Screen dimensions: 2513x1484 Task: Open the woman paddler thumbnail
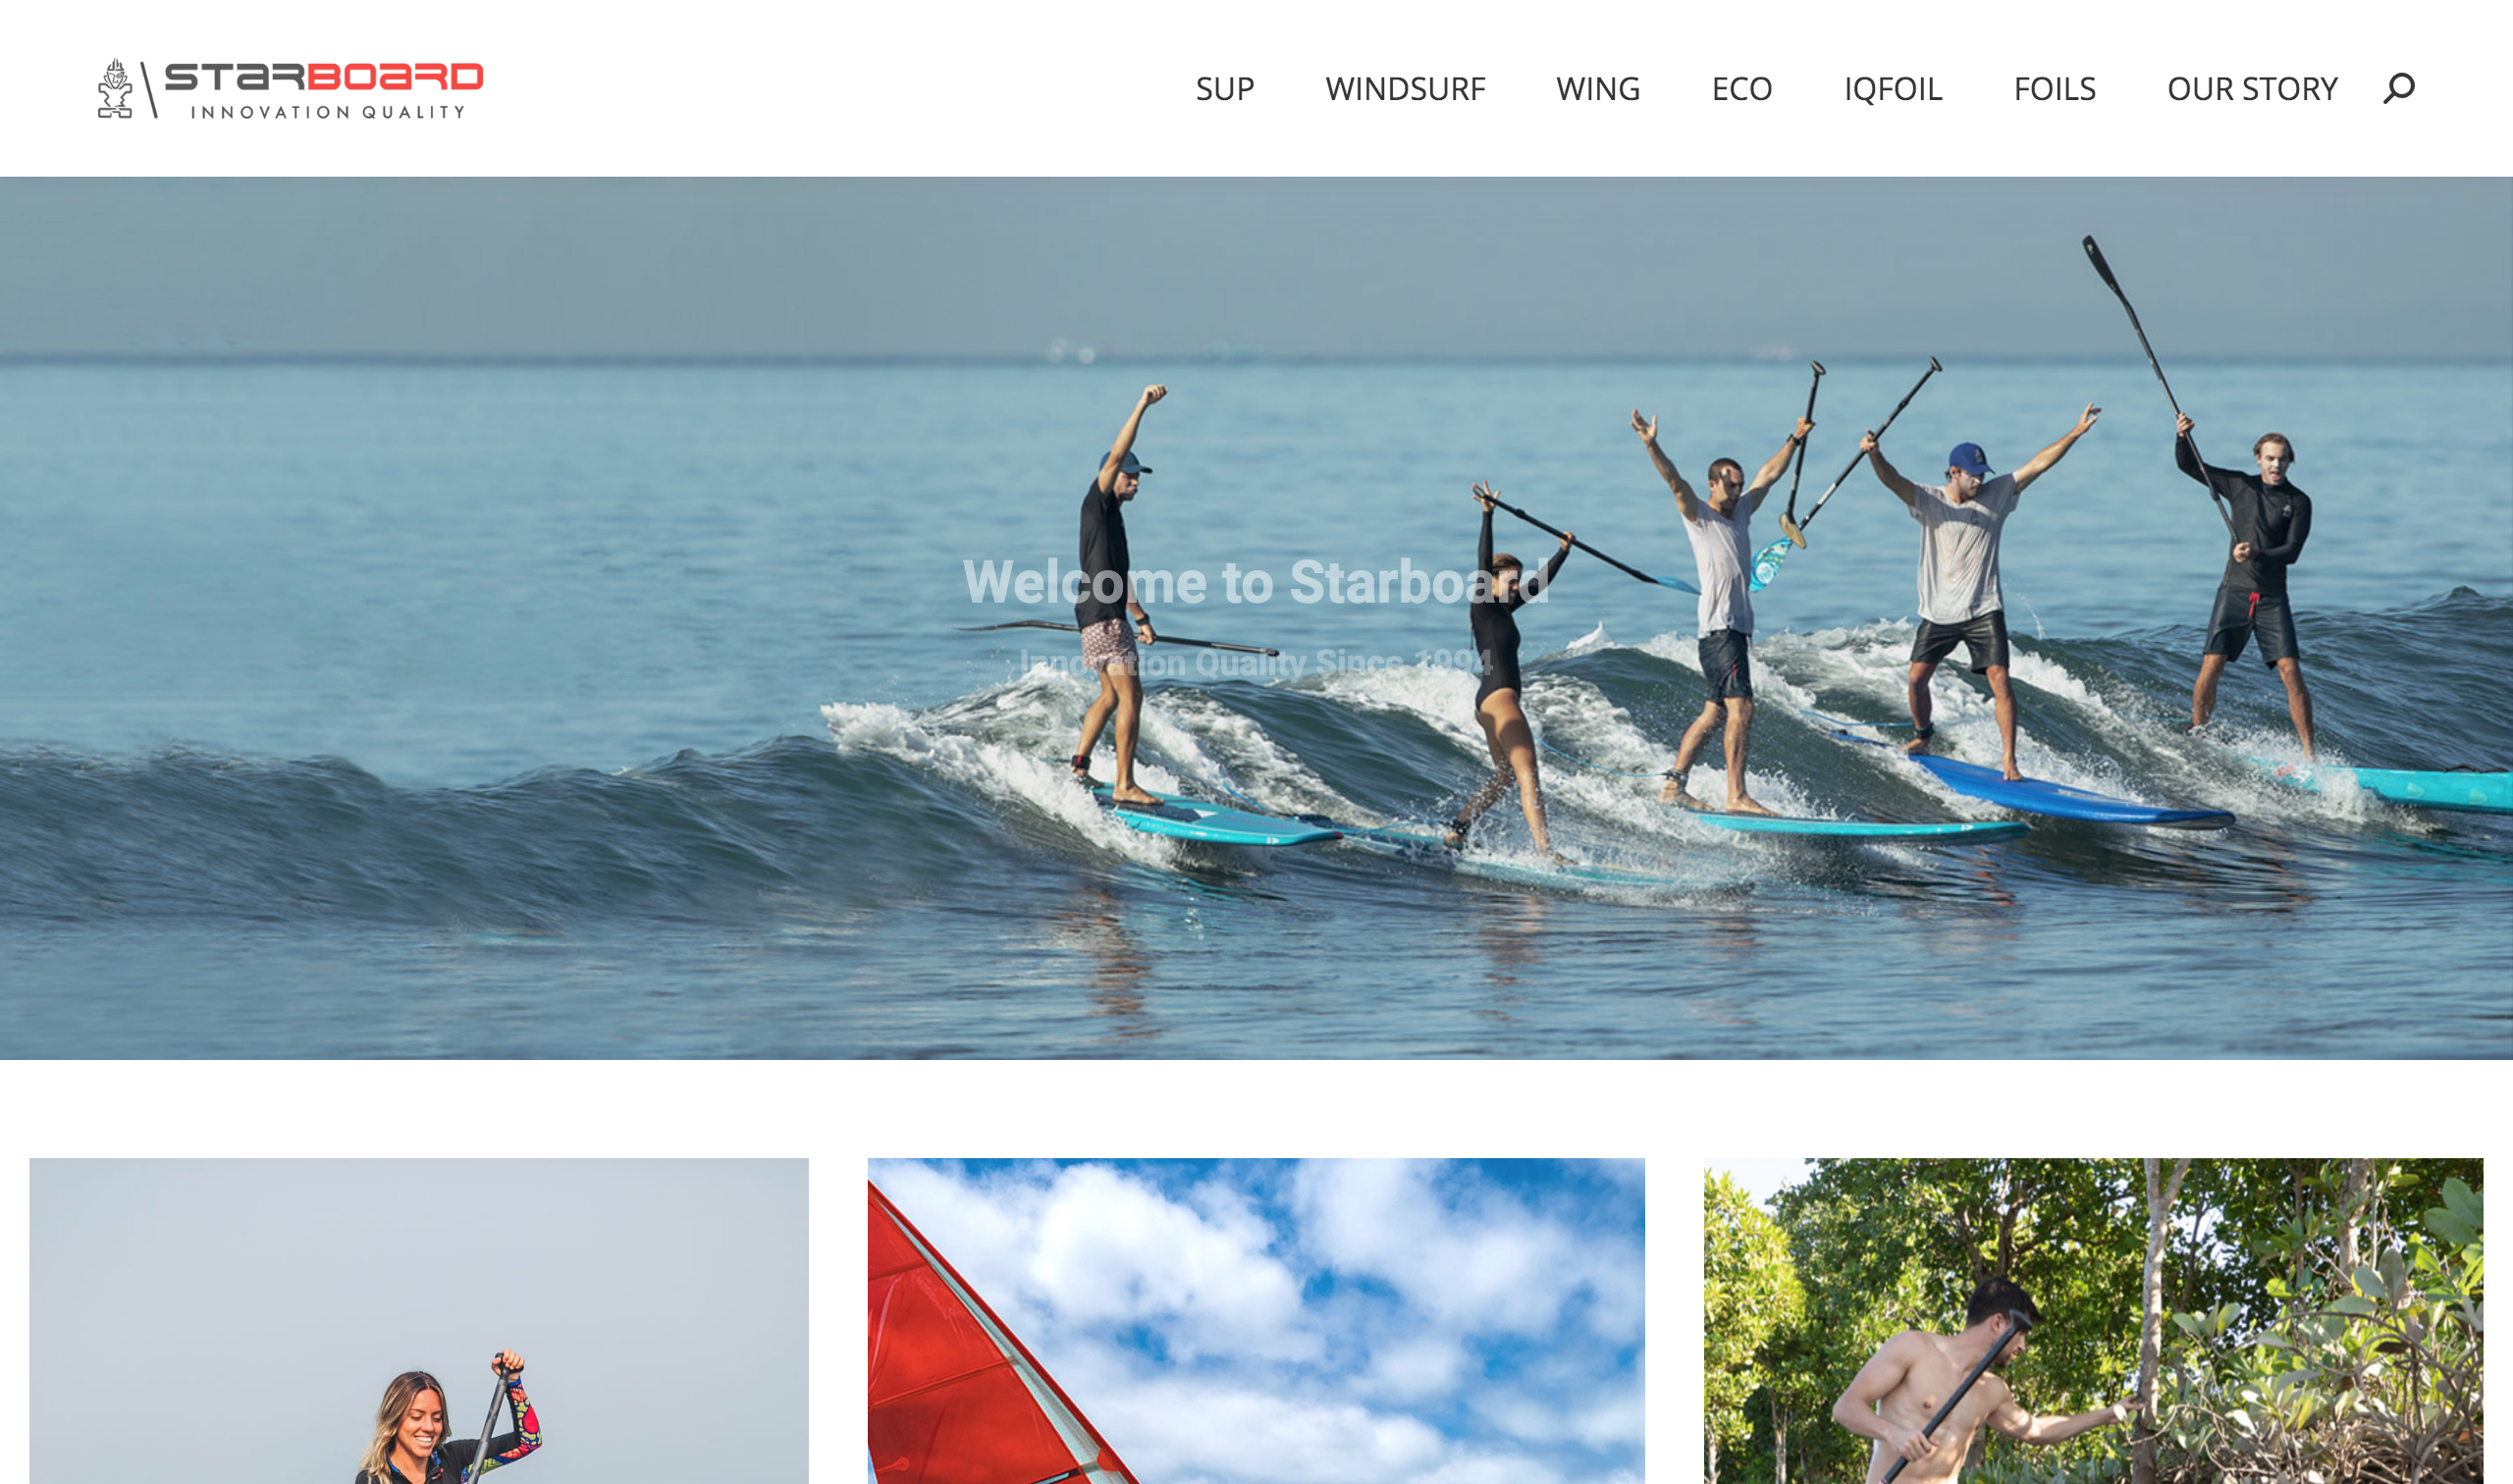pyautogui.click(x=419, y=1321)
